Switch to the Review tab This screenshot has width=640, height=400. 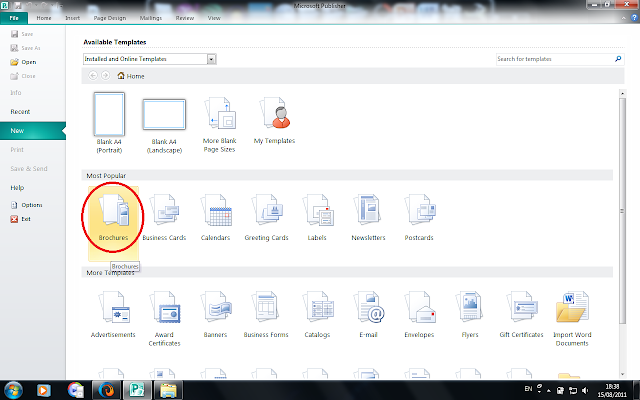point(184,18)
